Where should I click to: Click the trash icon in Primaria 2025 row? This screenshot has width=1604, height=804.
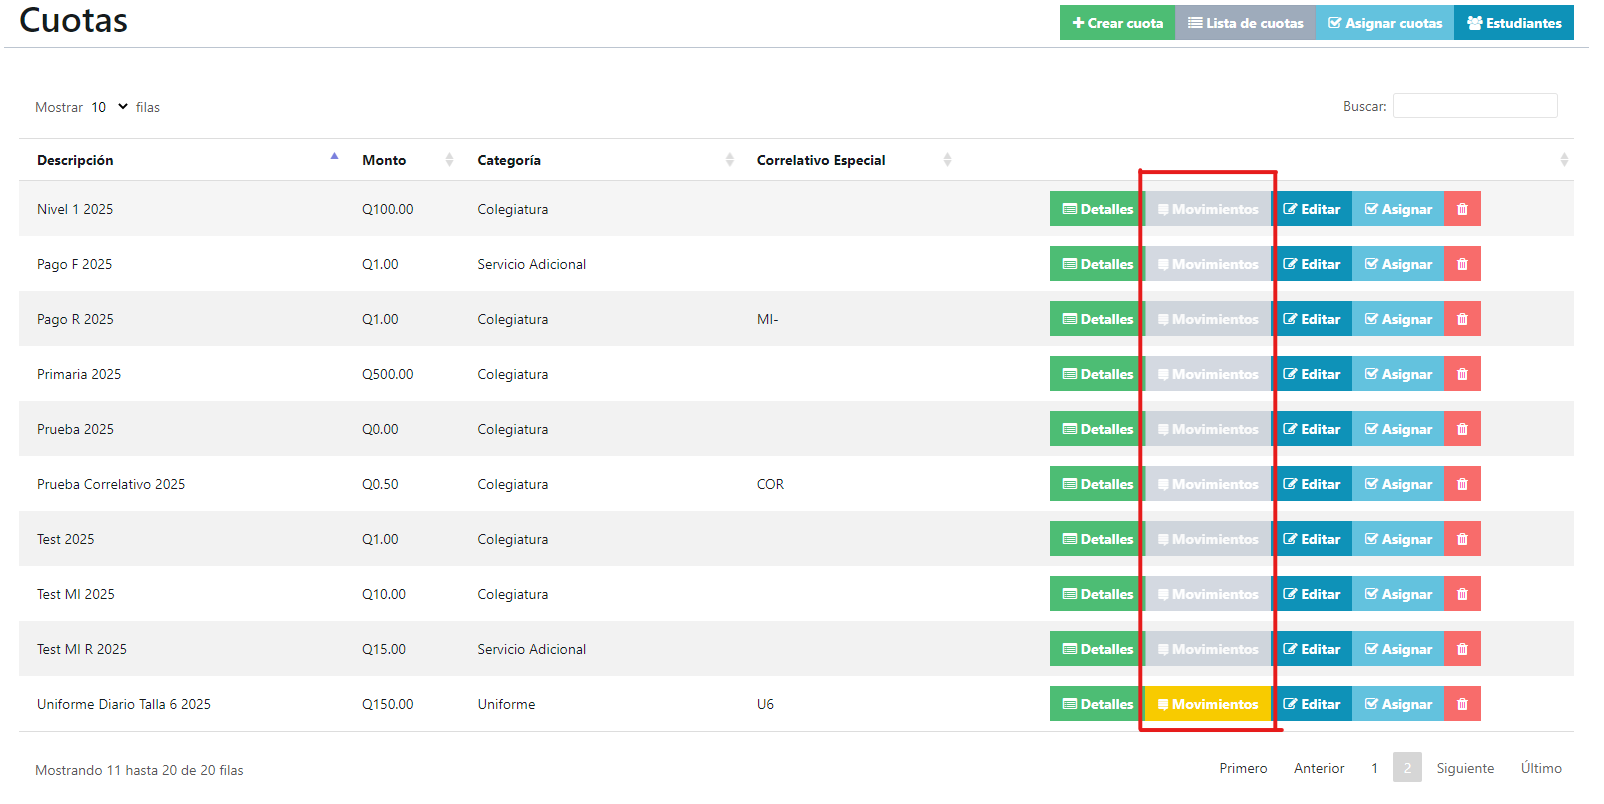(x=1462, y=374)
